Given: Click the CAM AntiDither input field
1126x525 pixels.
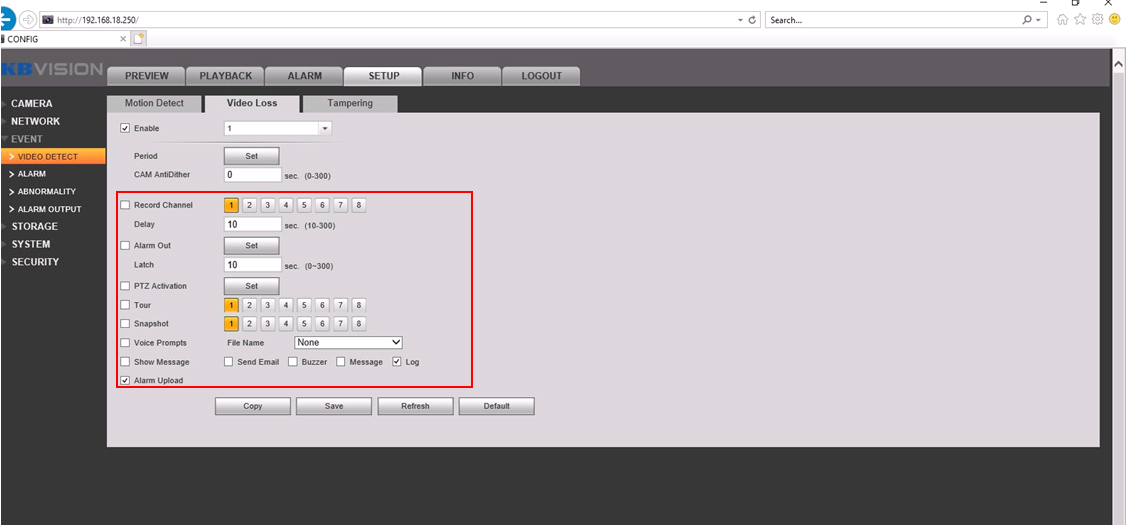Looking at the screenshot, I should pyautogui.click(x=252, y=175).
